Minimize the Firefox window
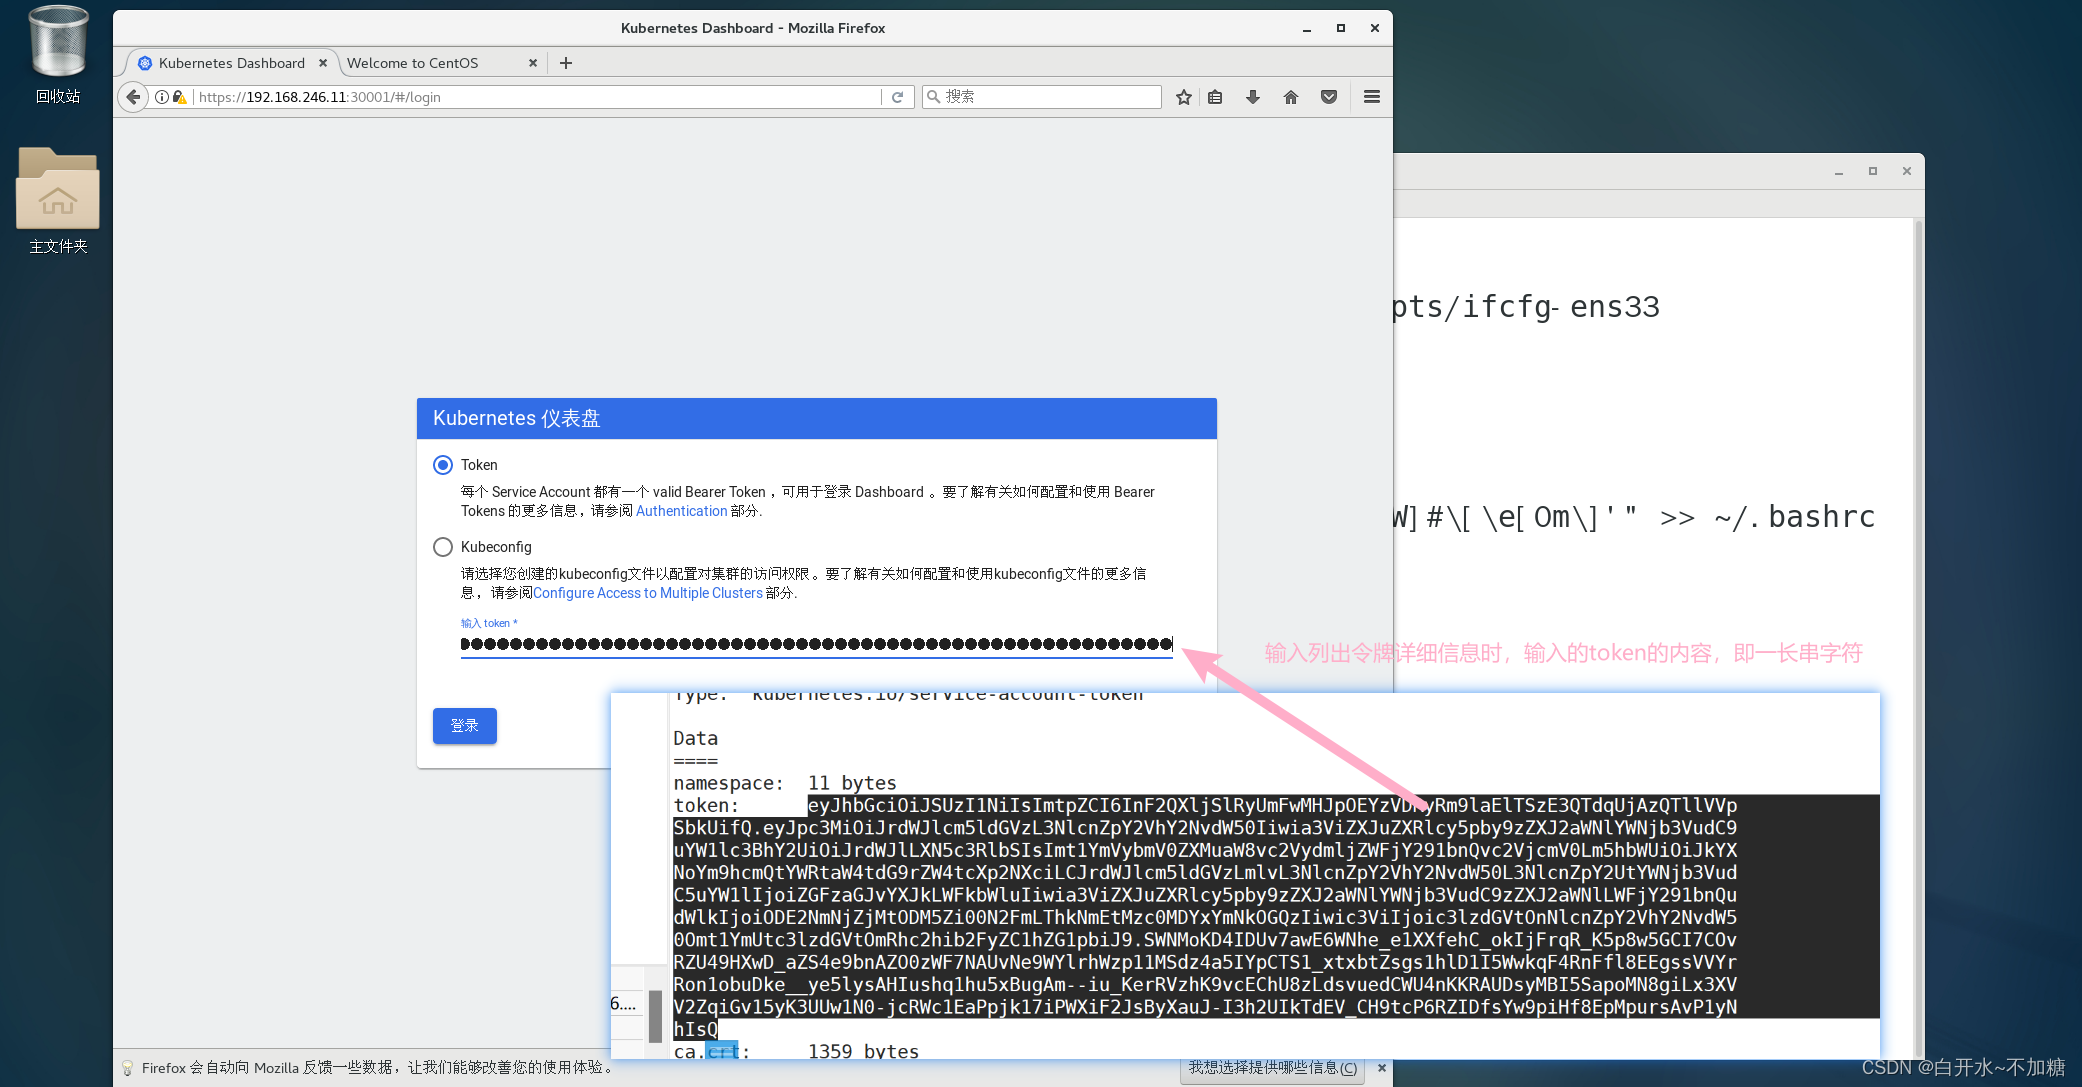Viewport: 2082px width, 1087px height. pyautogui.click(x=1307, y=28)
